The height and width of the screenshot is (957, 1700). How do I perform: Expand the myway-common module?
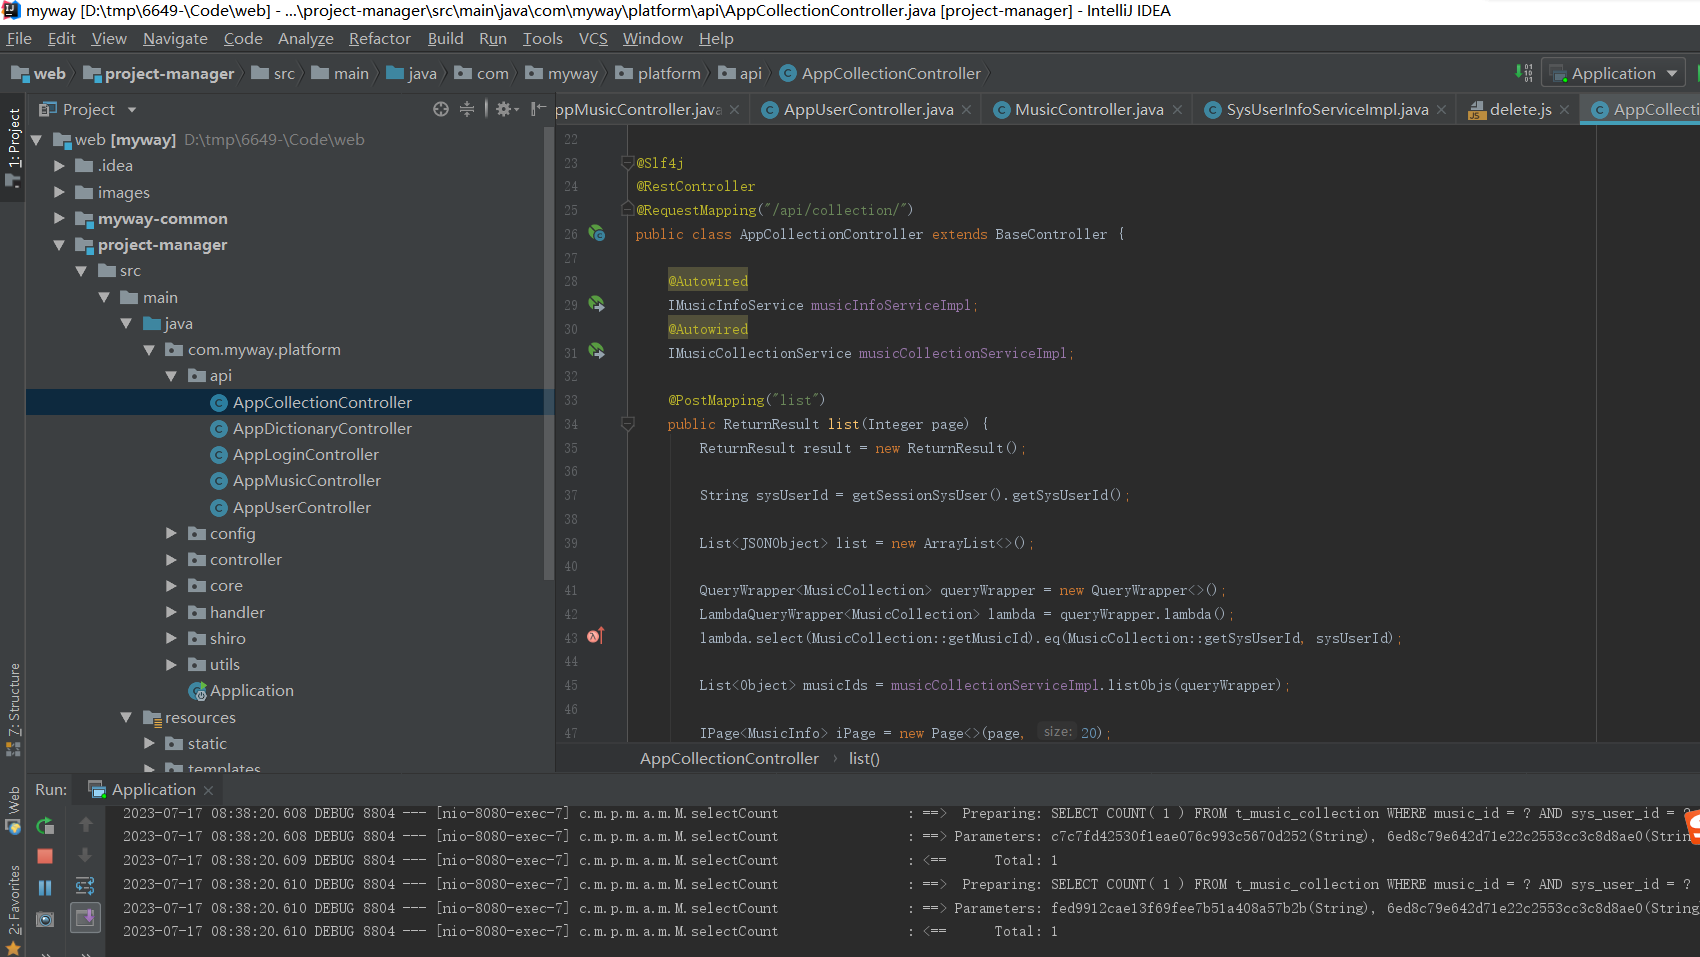(x=59, y=218)
